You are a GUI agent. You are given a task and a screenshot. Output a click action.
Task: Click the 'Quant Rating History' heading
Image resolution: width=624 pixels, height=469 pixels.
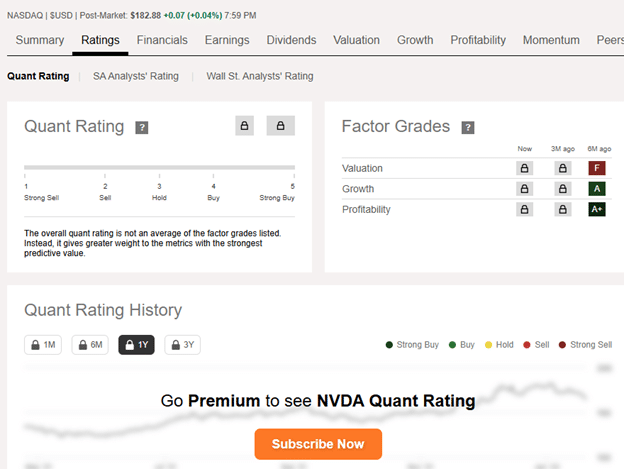coord(103,310)
